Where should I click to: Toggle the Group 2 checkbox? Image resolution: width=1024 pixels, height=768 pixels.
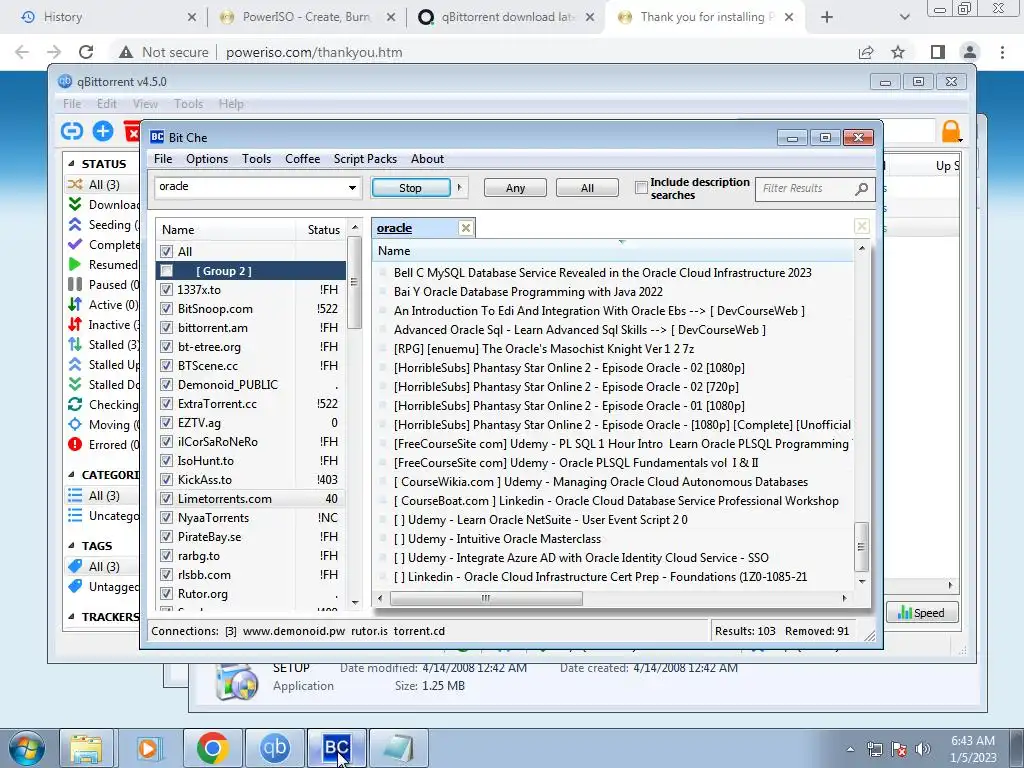tap(167, 270)
